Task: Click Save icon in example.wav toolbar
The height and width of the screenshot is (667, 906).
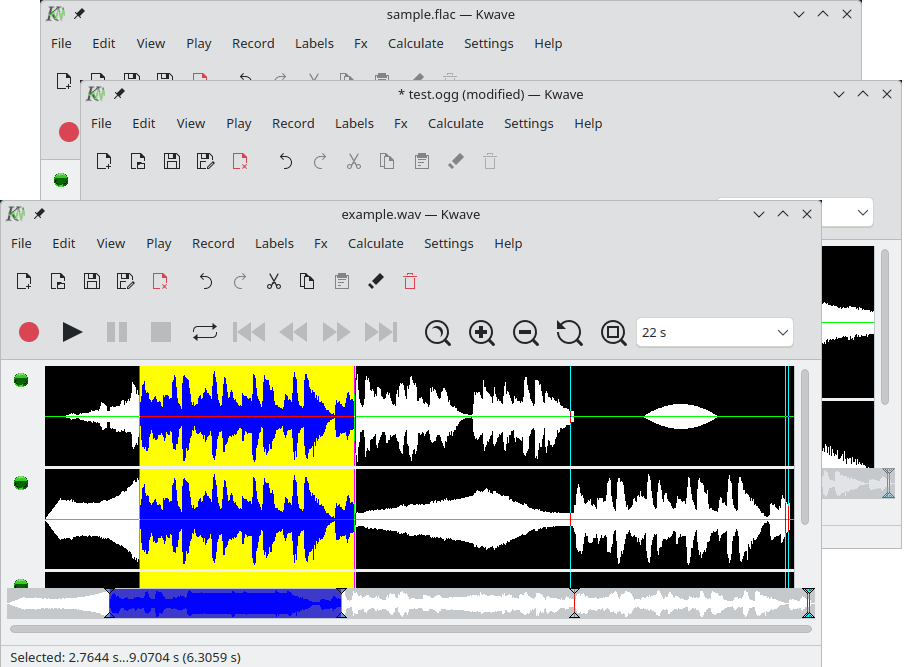Action: pos(92,281)
